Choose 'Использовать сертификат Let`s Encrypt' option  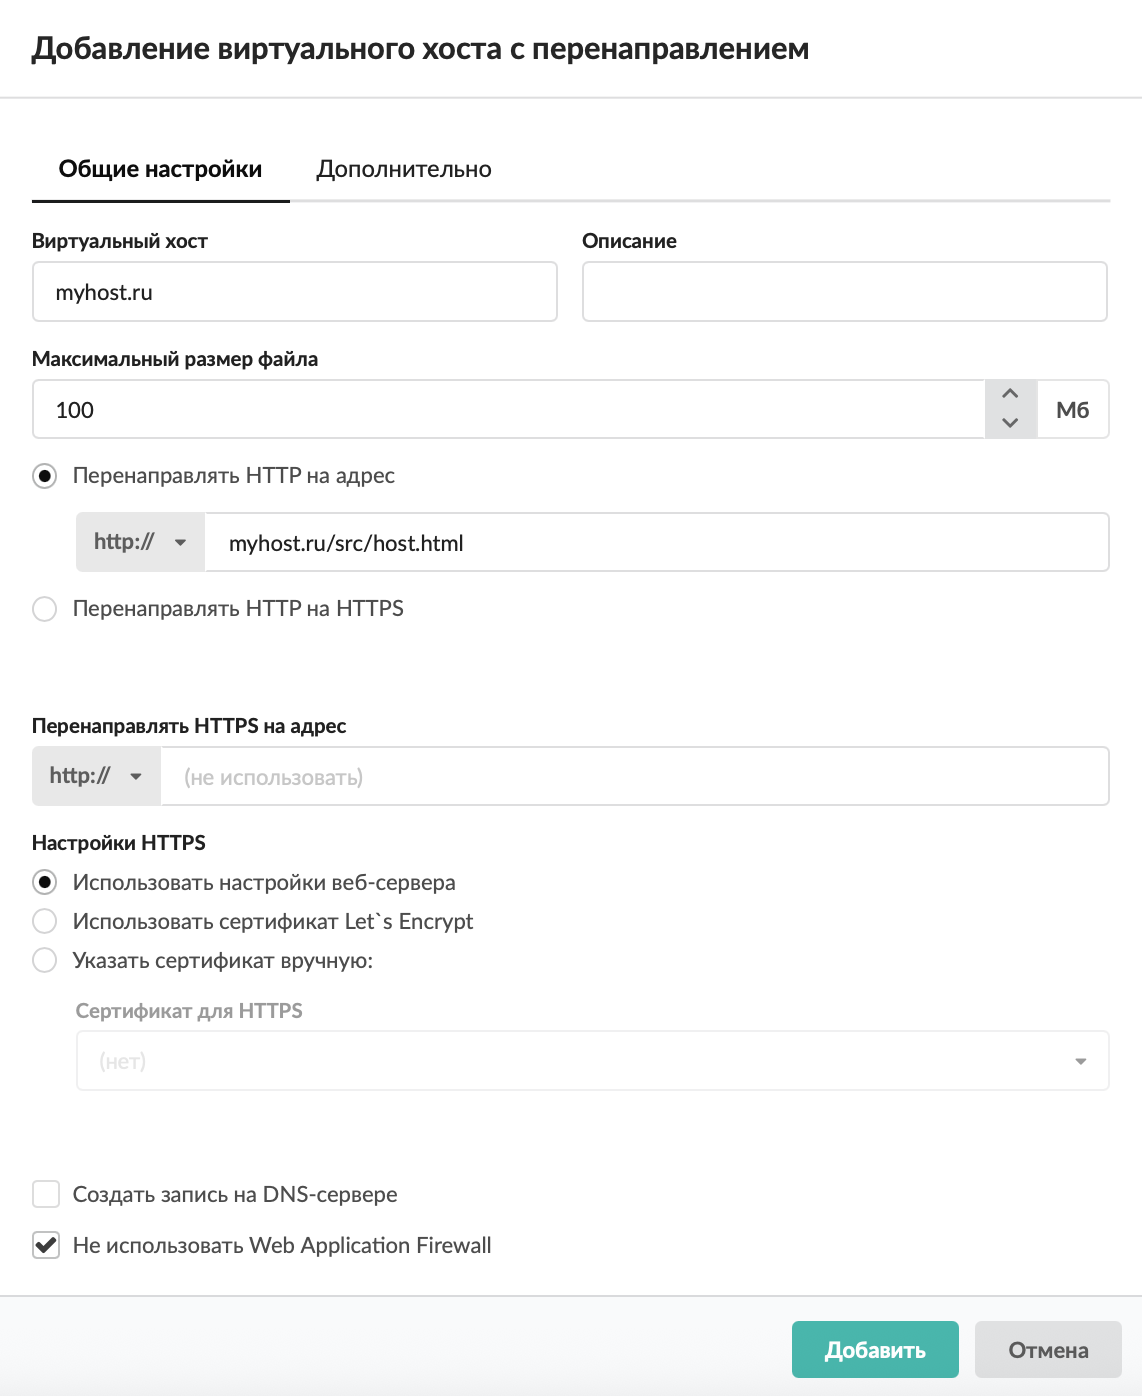(x=45, y=922)
